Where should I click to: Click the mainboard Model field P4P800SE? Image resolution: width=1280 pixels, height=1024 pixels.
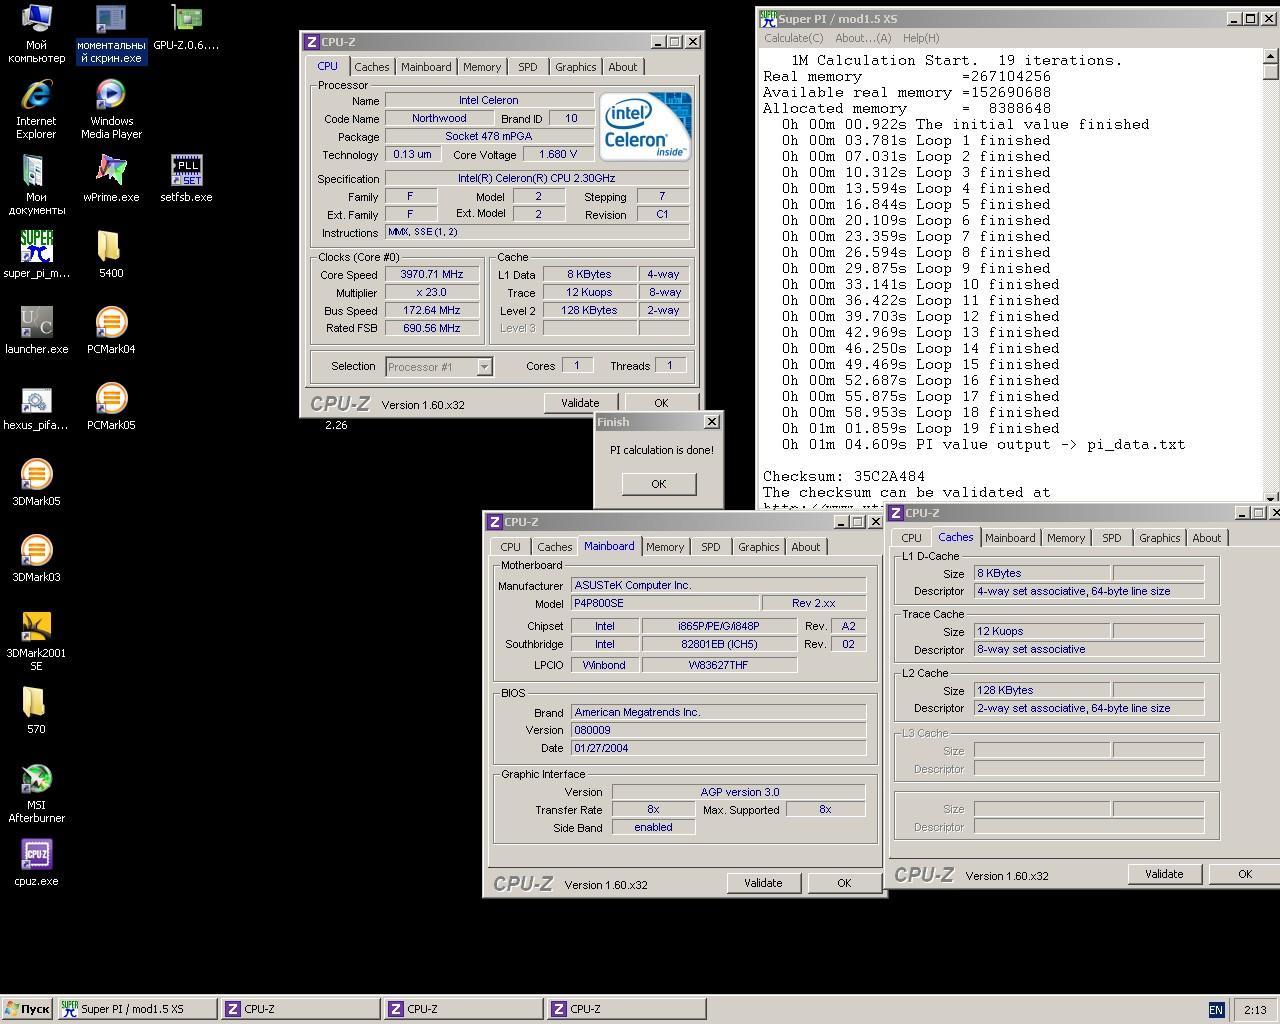point(664,604)
